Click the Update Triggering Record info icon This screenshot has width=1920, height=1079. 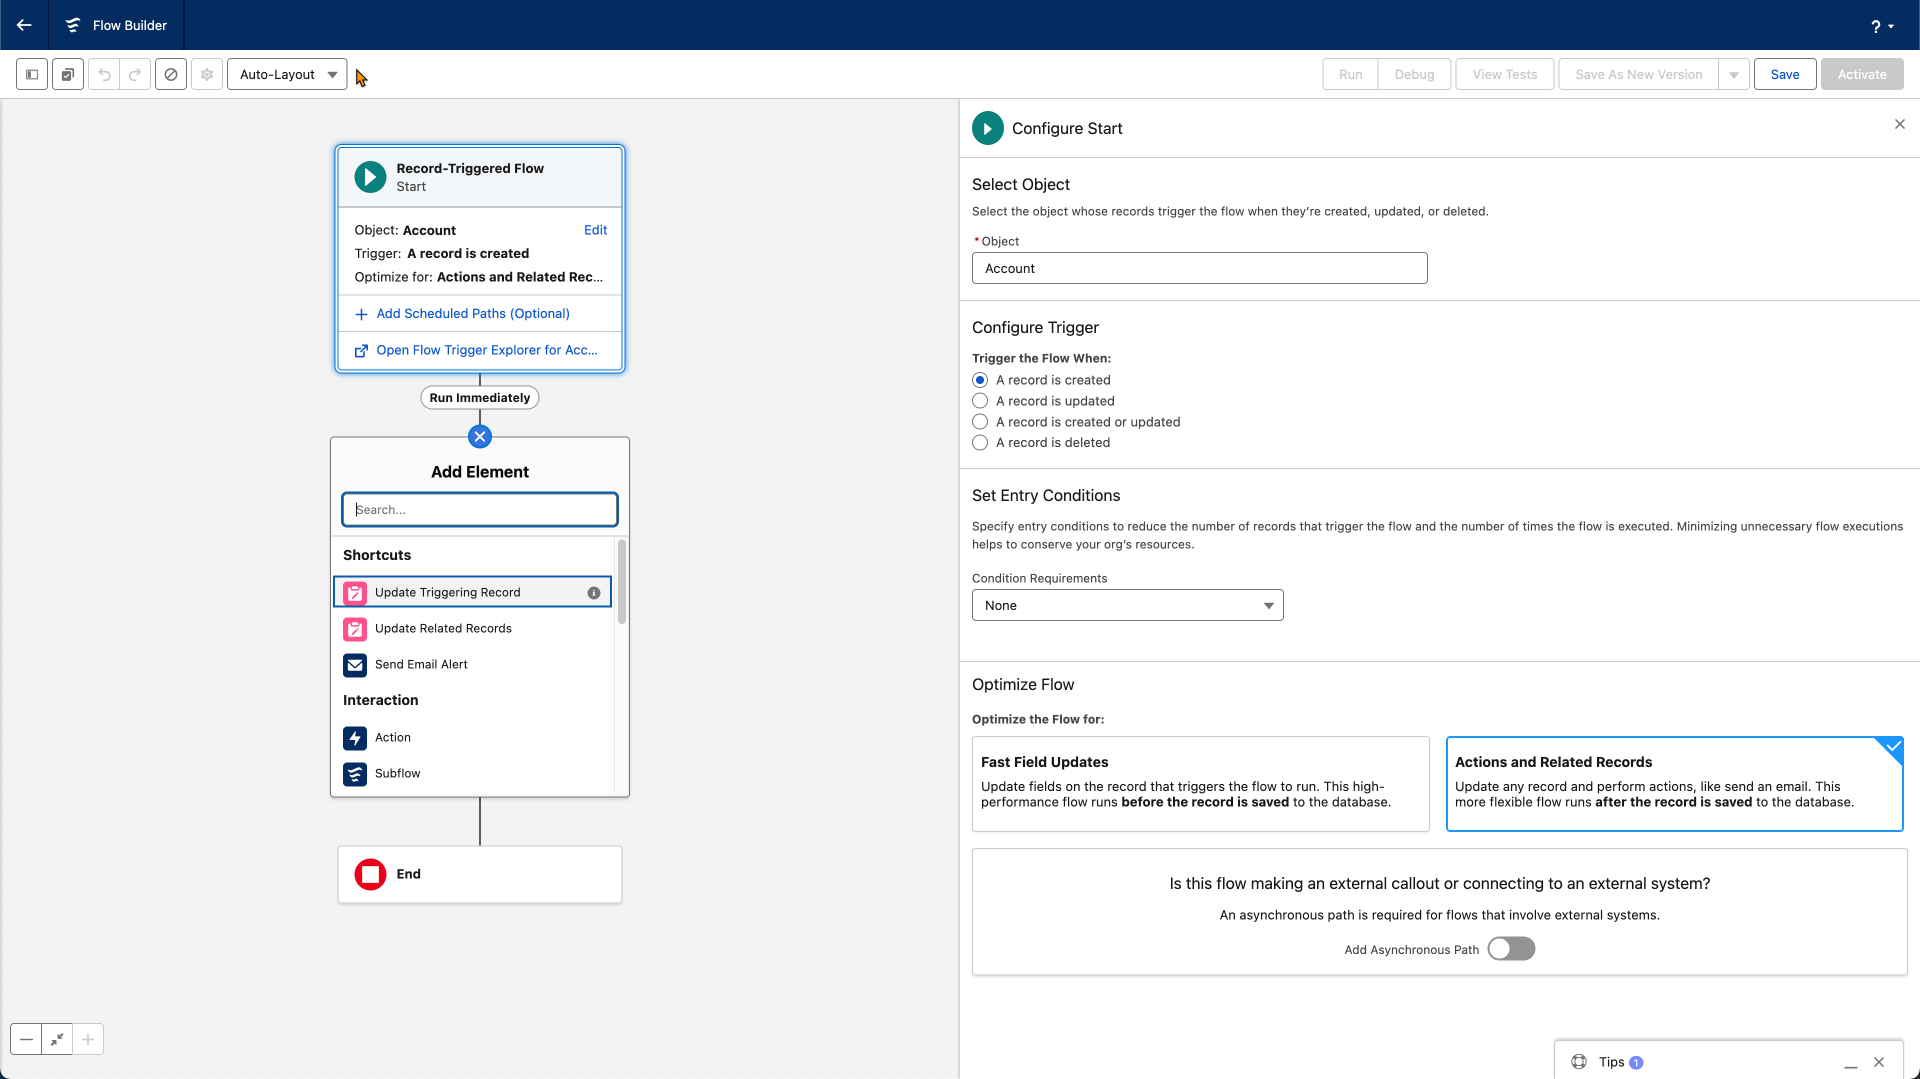click(594, 593)
